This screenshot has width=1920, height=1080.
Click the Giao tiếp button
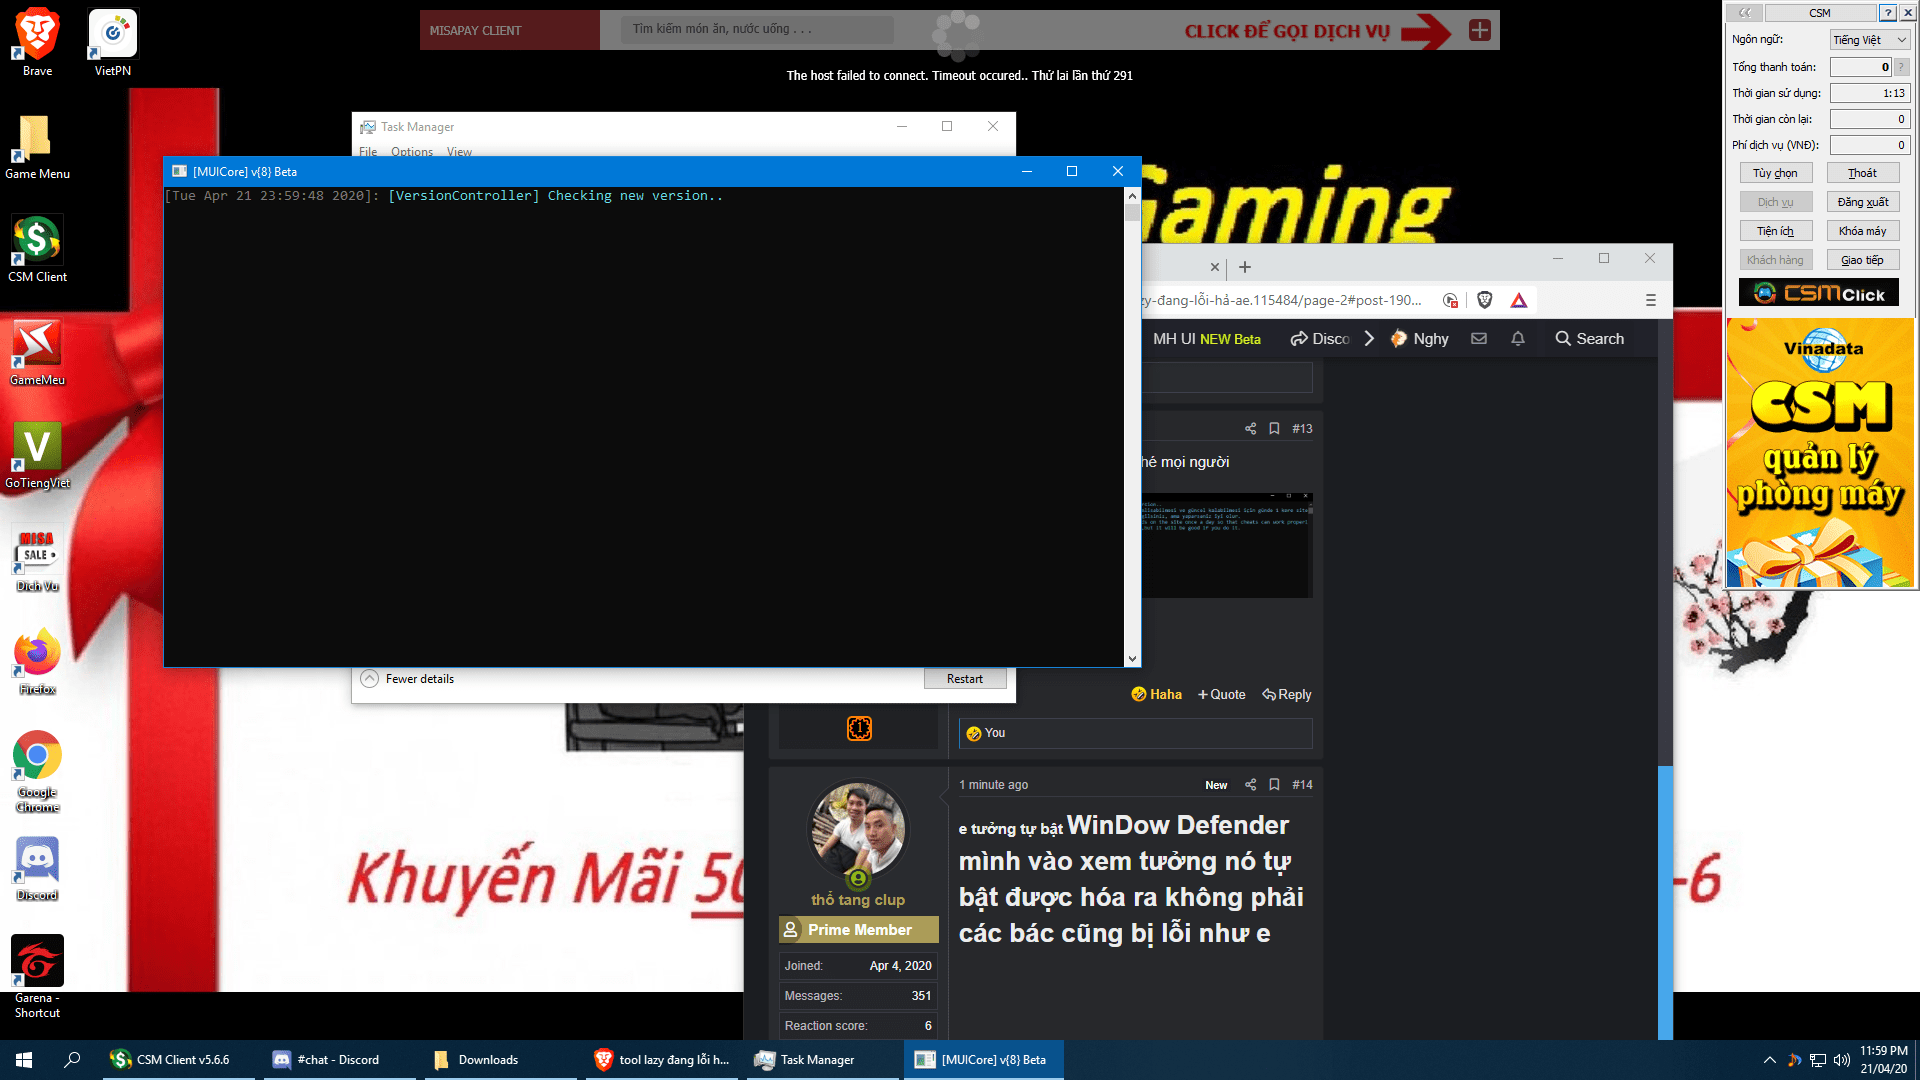pyautogui.click(x=1862, y=260)
